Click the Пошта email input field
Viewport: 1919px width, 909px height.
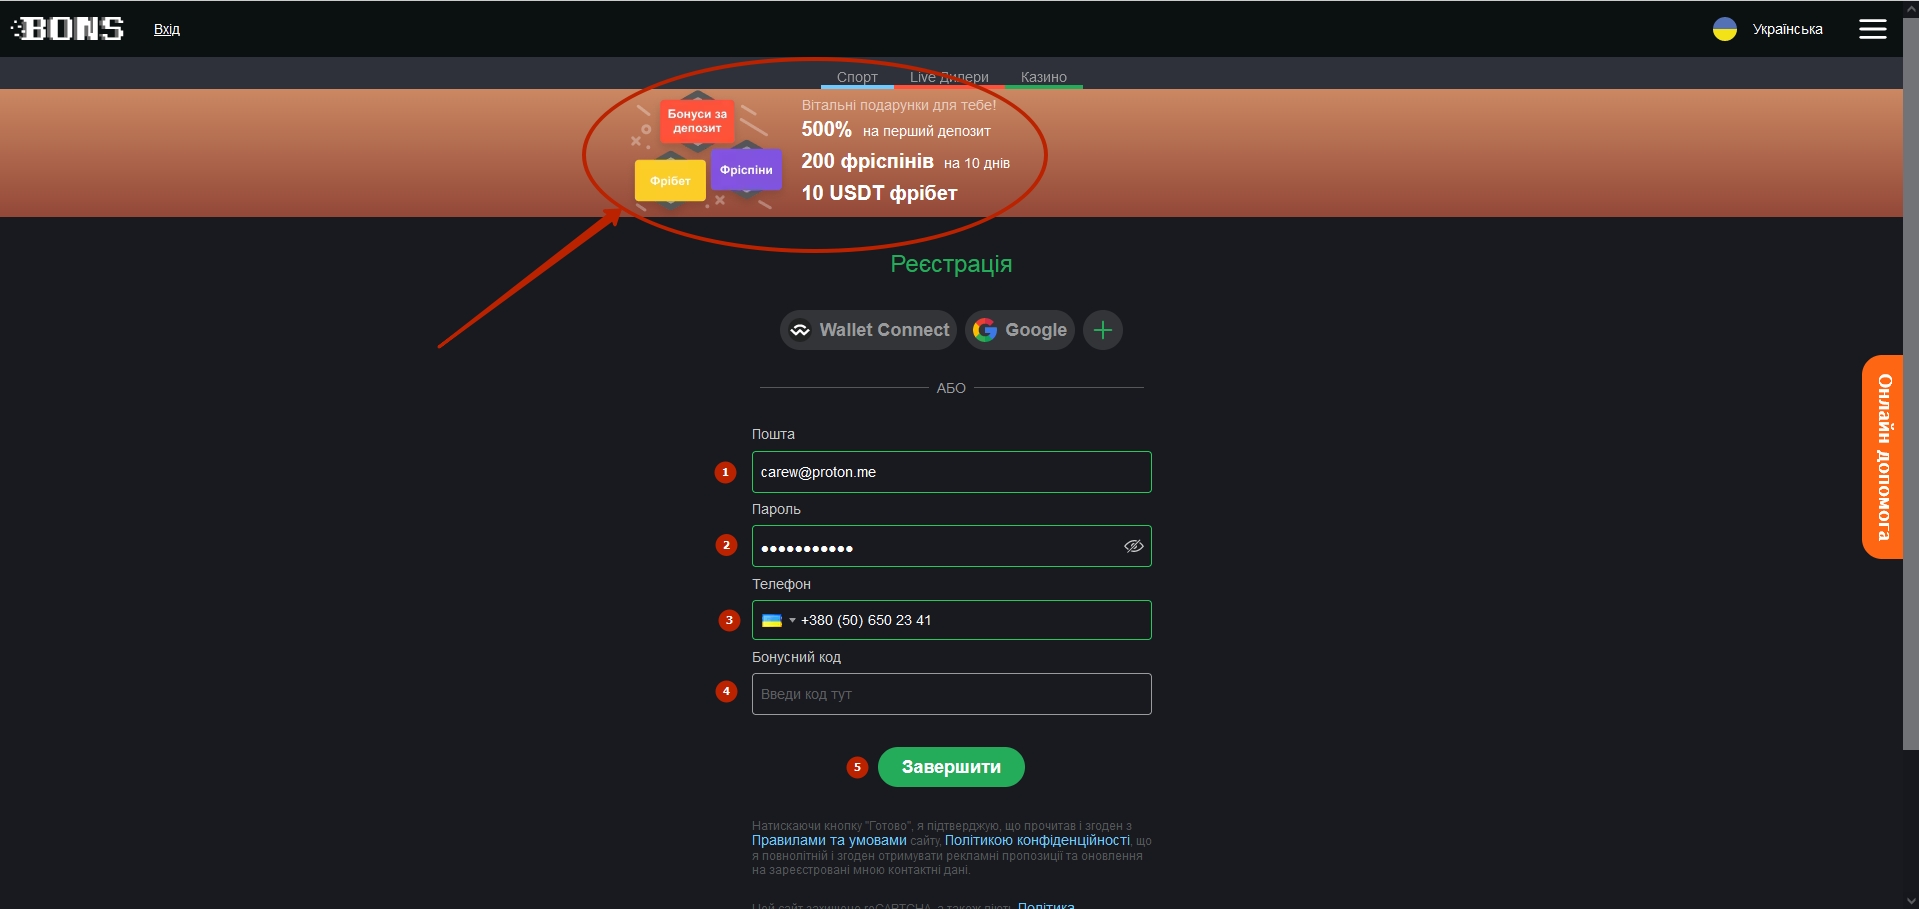pos(951,472)
